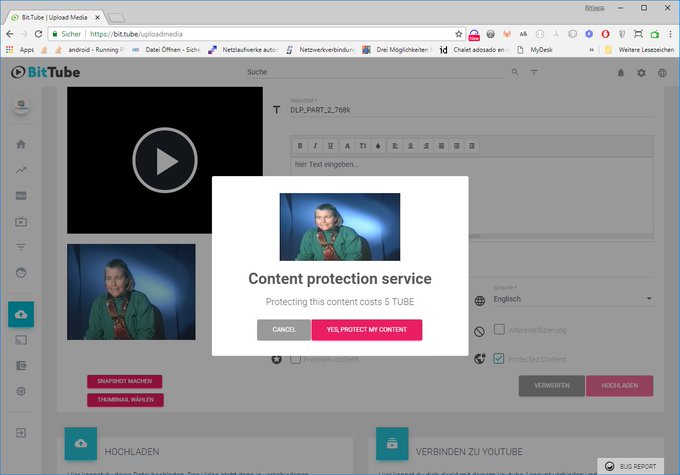Expand the bookmarks overflow chevron
This screenshot has width=680, height=475.
tap(591, 50)
